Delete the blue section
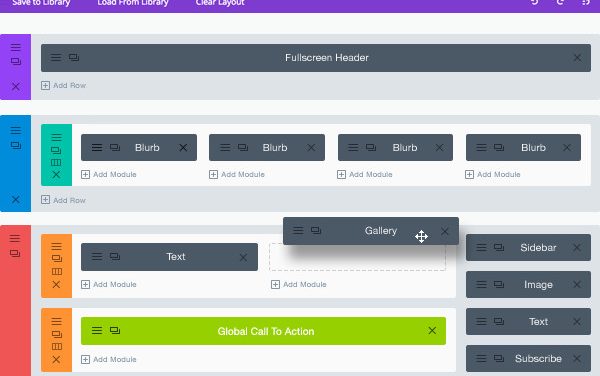This screenshot has height=376, width=600. (16, 199)
